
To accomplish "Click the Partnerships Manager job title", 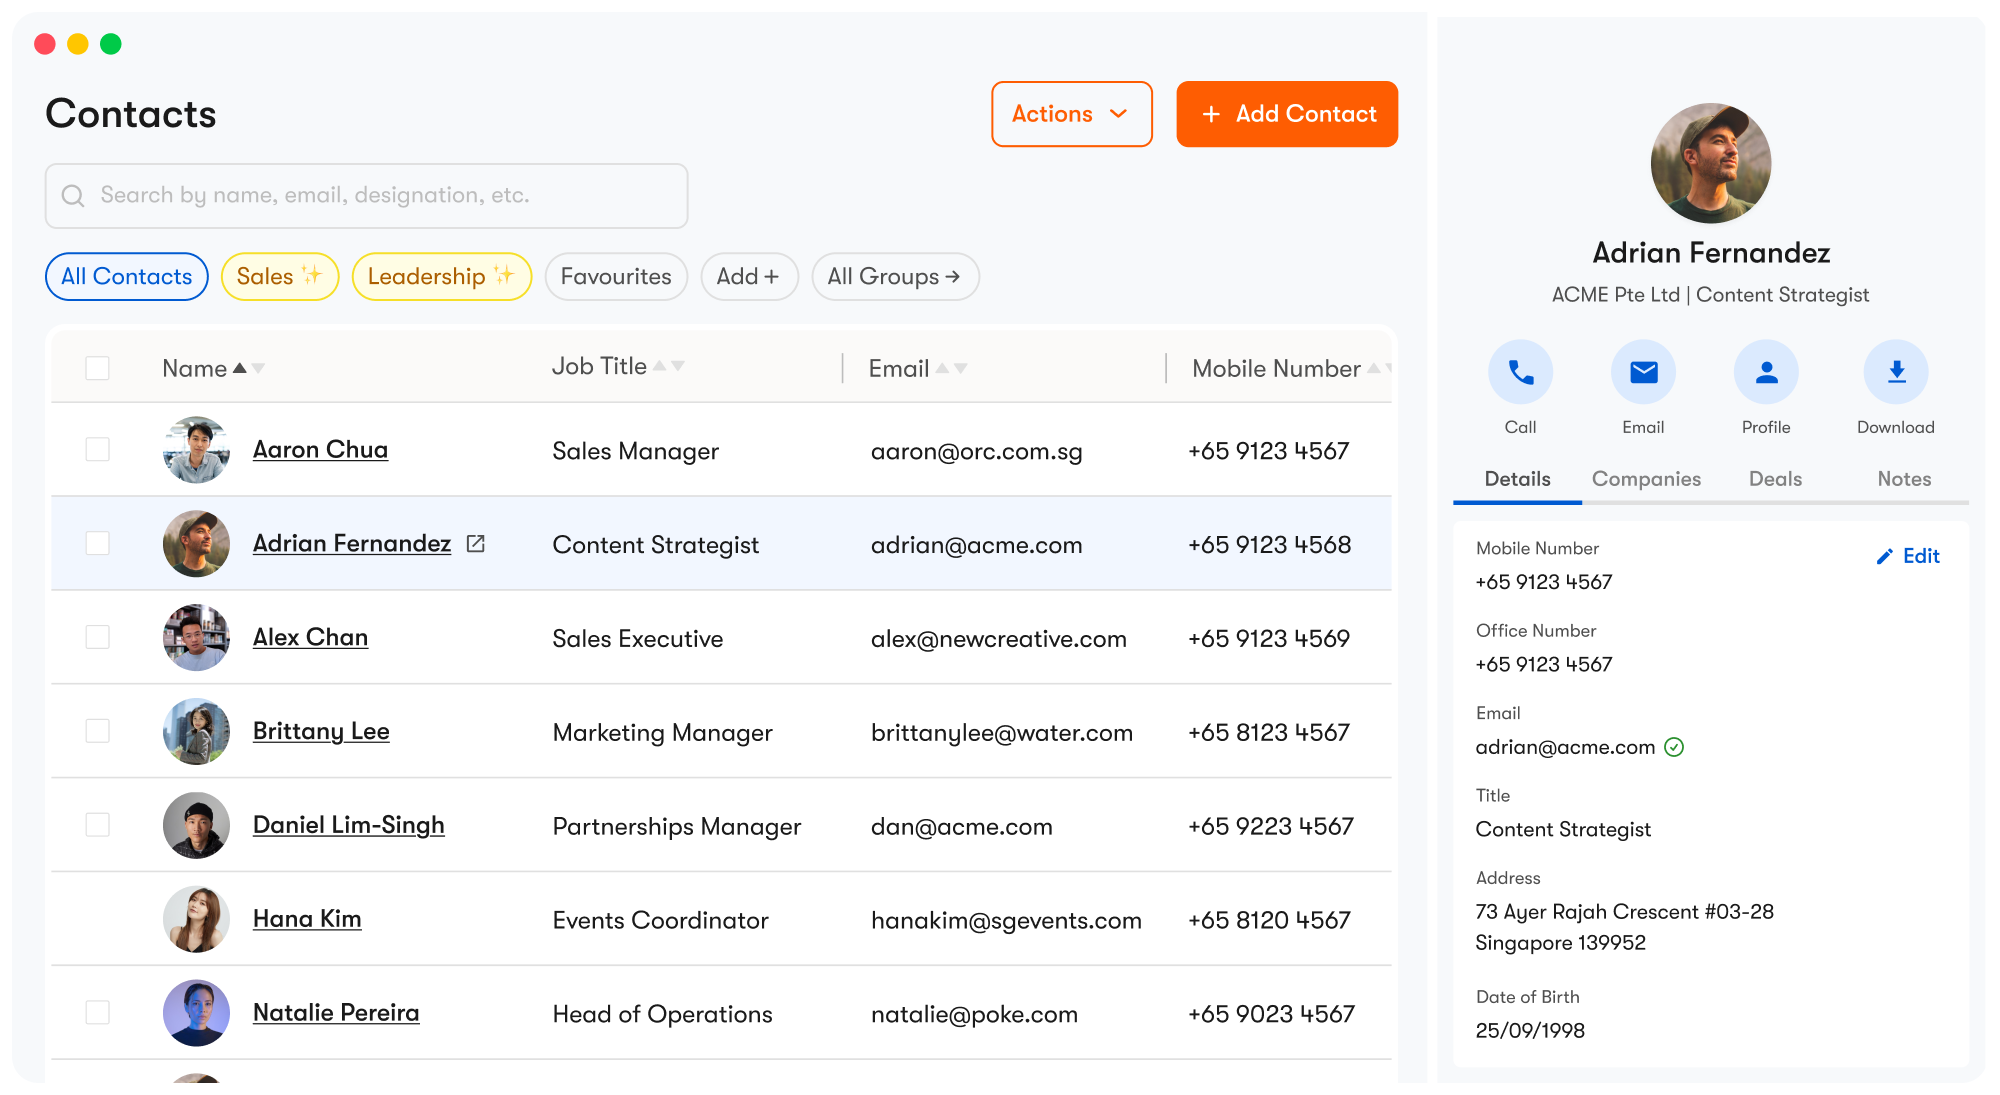I will (677, 827).
